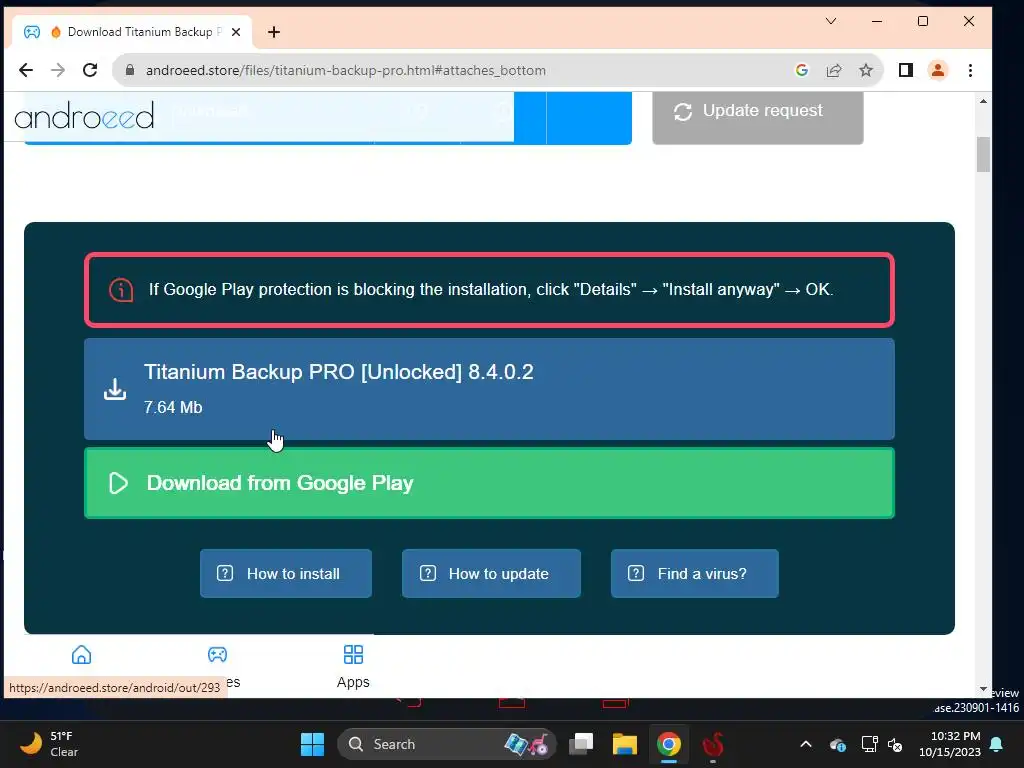Click the scrollbar down arrow

[984, 689]
